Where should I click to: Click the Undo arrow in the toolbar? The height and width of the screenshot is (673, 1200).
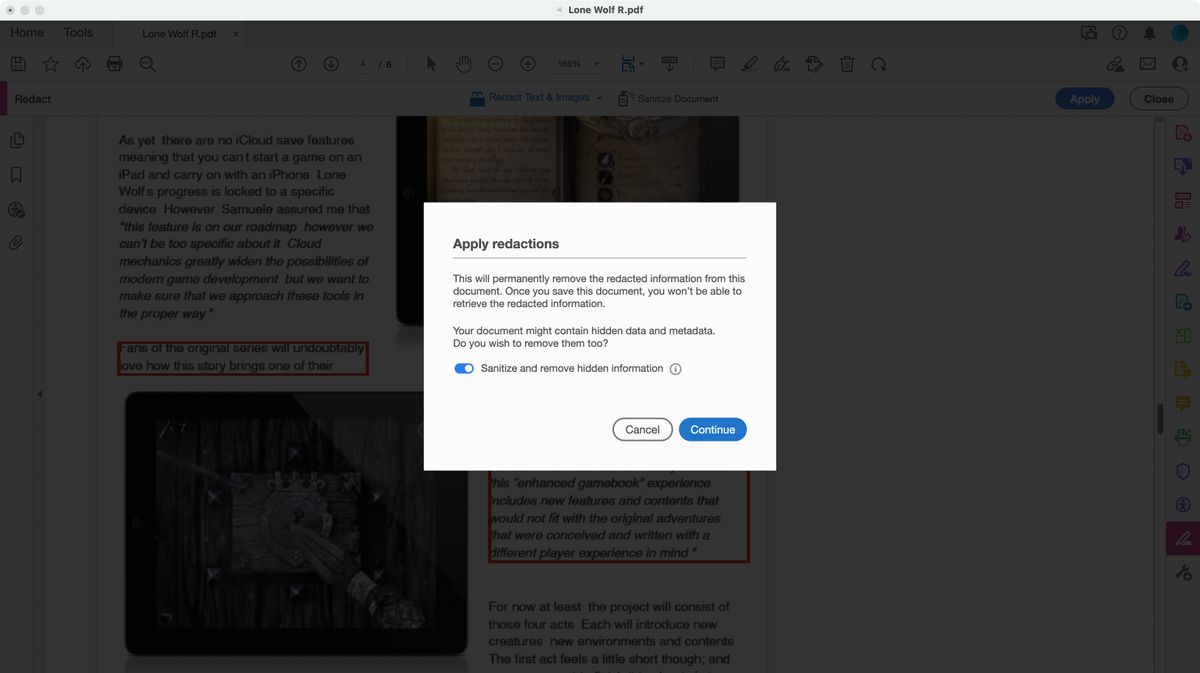(879, 63)
